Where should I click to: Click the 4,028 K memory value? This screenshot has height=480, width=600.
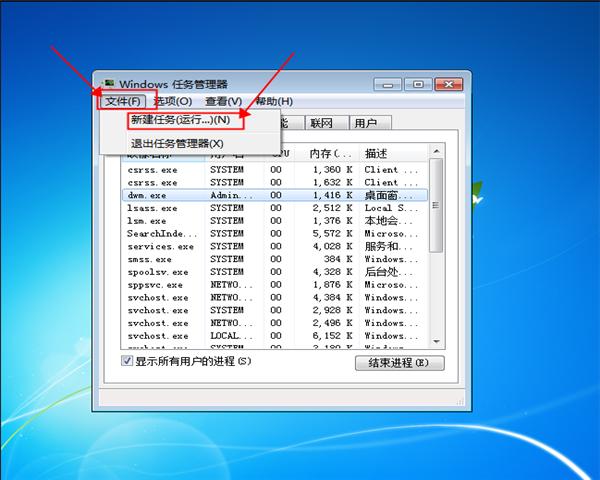332,246
